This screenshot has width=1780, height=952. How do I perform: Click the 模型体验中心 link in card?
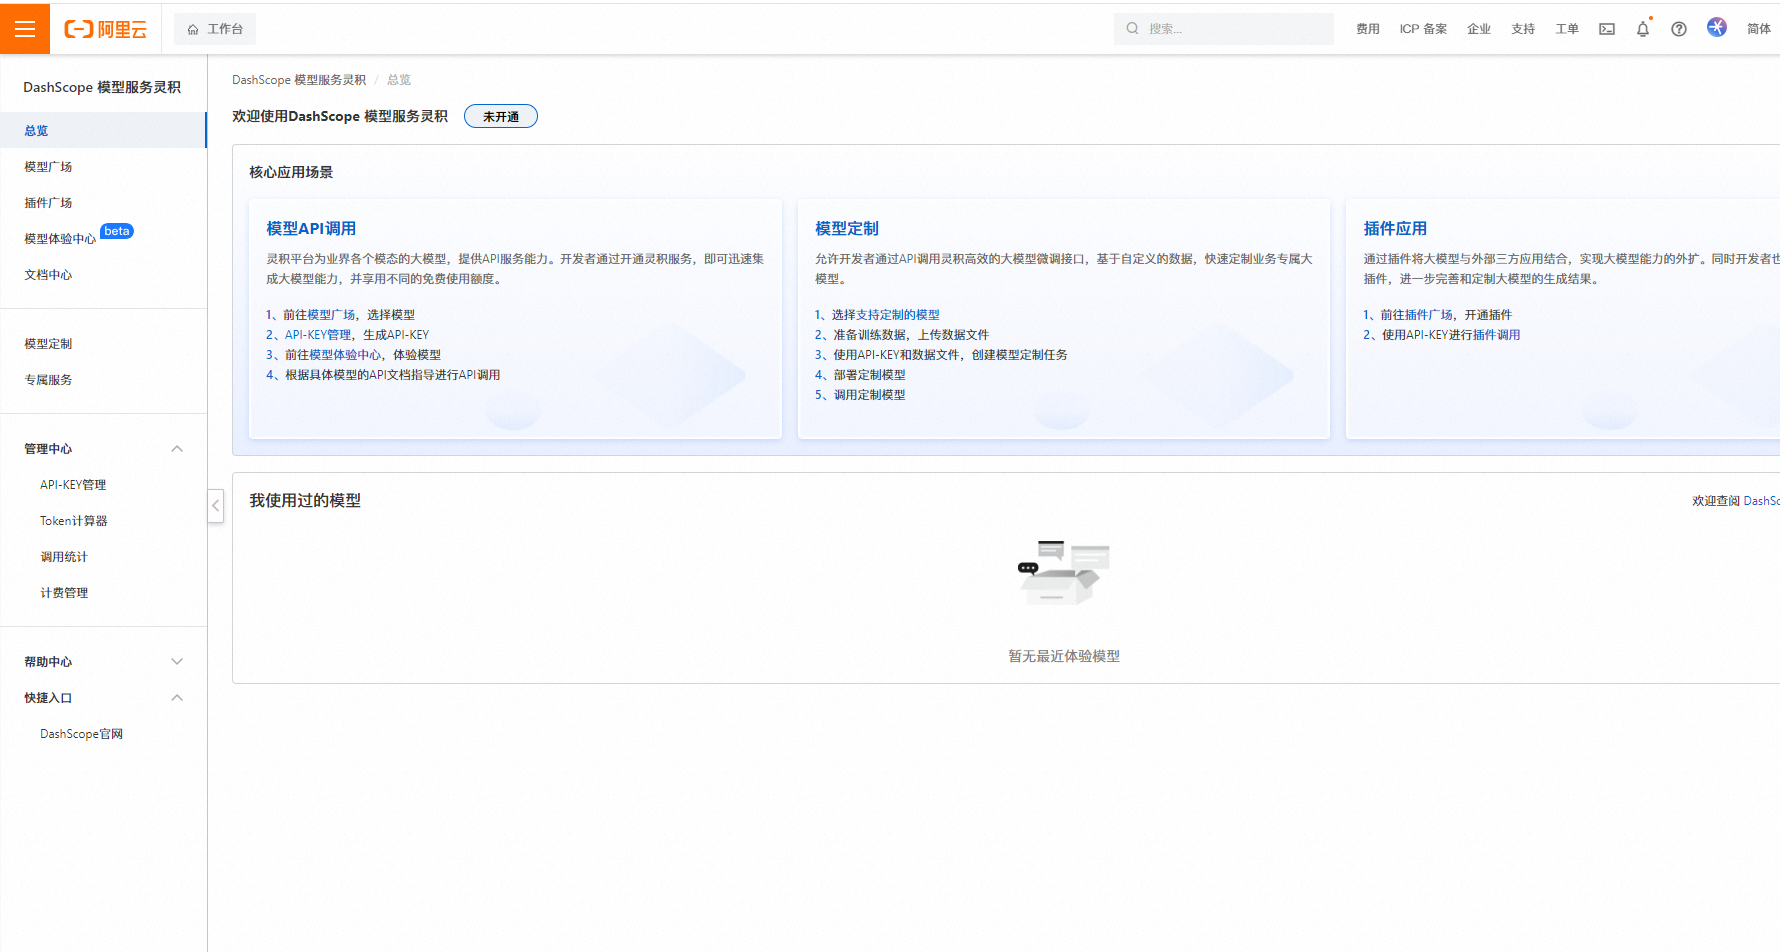click(x=345, y=355)
